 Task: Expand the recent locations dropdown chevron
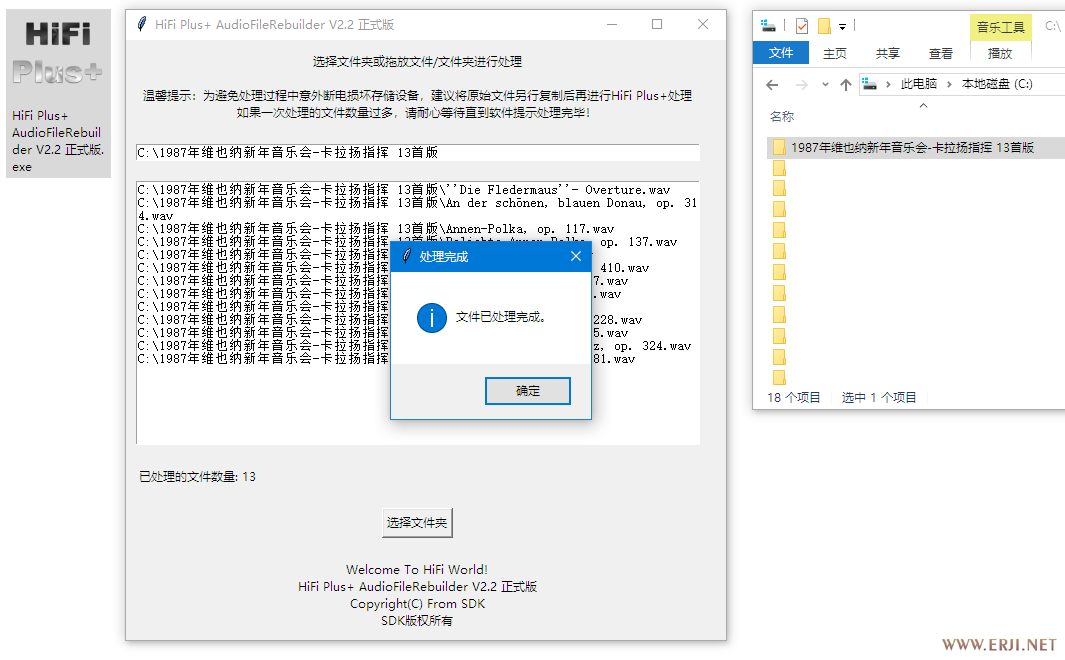tap(823, 85)
